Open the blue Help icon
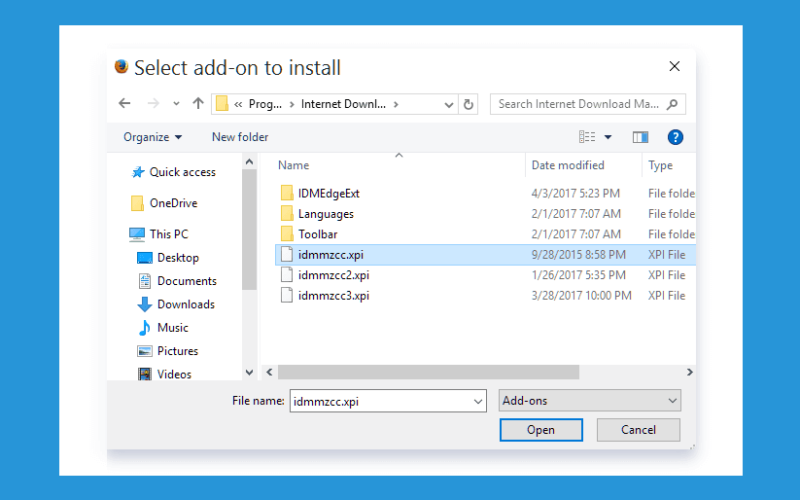 [675, 137]
